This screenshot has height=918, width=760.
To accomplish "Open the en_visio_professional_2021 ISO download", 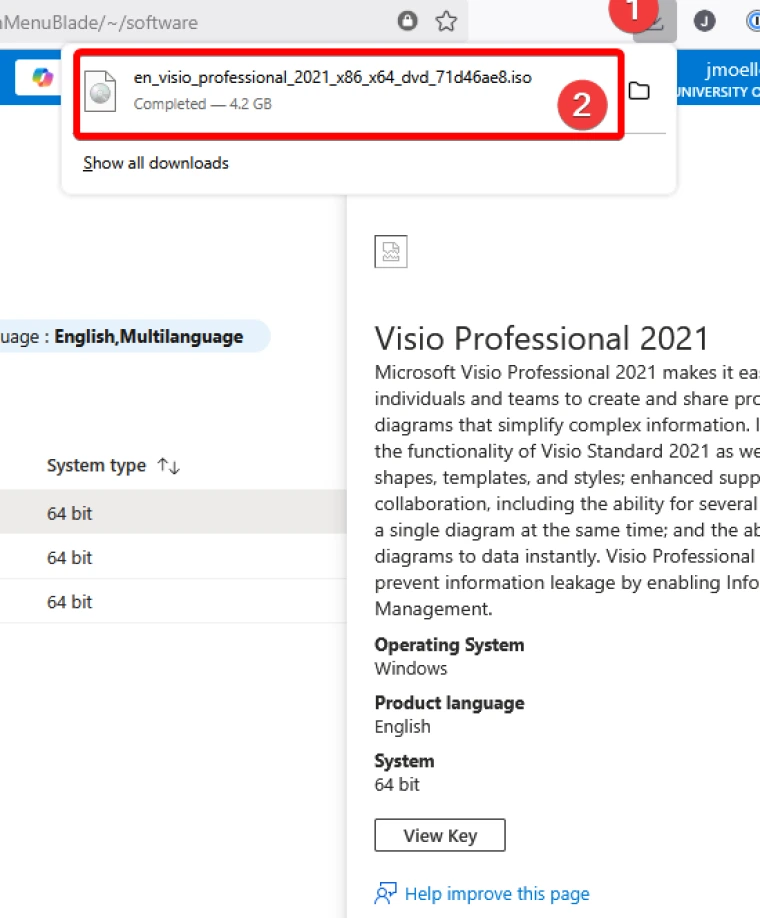I will click(332, 79).
